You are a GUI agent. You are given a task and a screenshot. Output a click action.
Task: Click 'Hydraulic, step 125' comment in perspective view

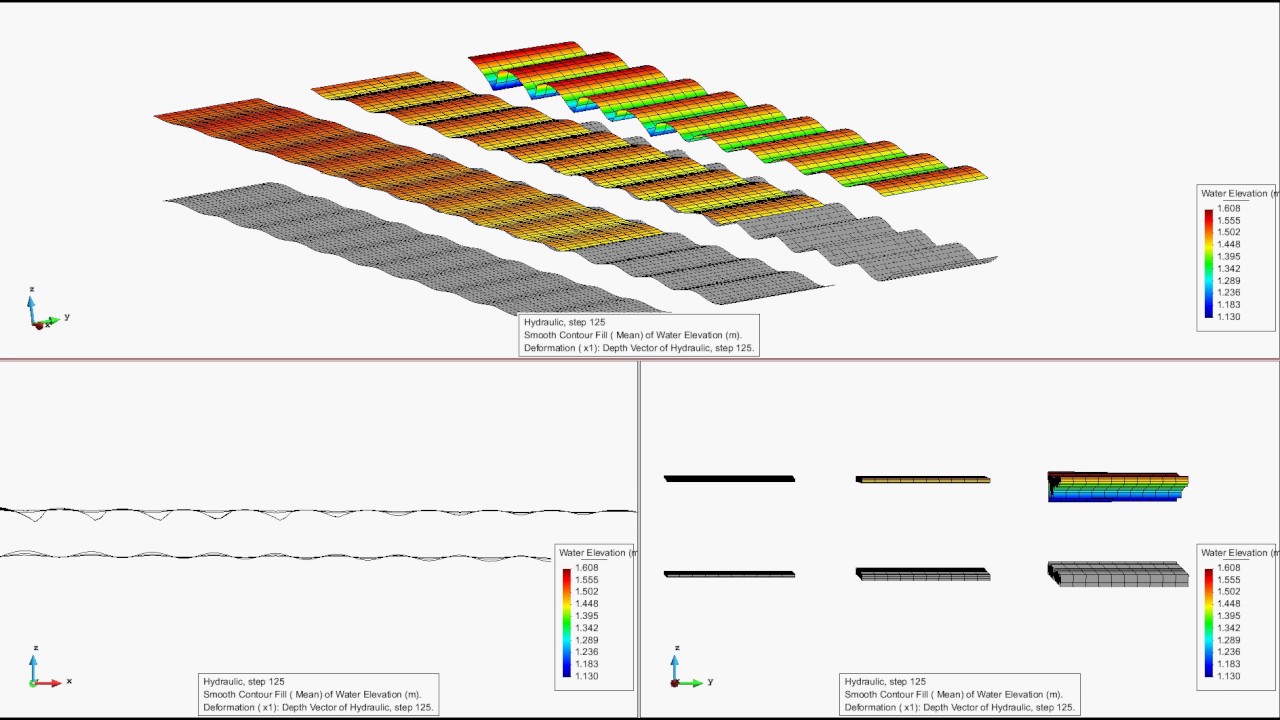564,323
